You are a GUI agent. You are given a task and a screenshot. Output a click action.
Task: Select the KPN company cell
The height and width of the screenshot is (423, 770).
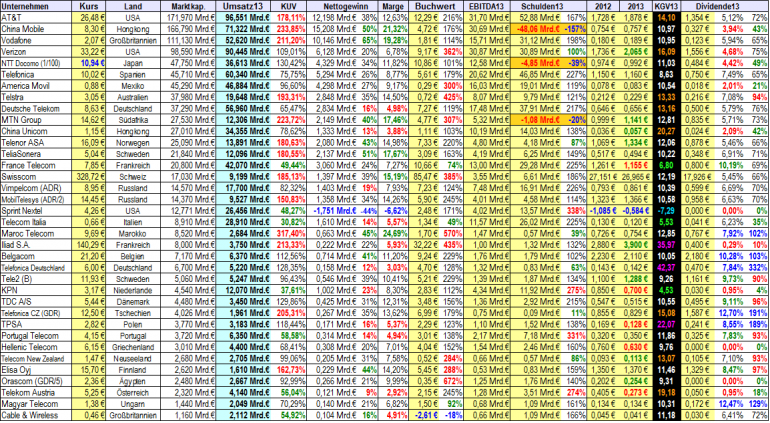pos(36,290)
